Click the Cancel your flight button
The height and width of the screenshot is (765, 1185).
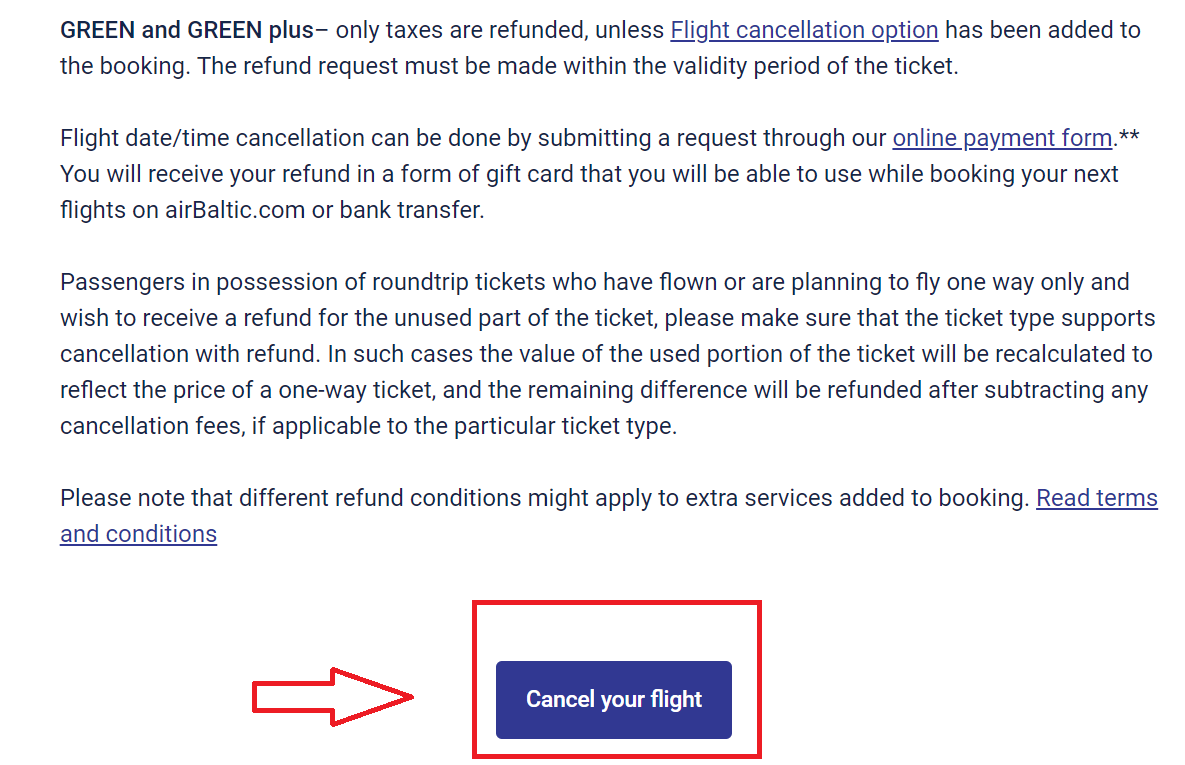click(614, 699)
